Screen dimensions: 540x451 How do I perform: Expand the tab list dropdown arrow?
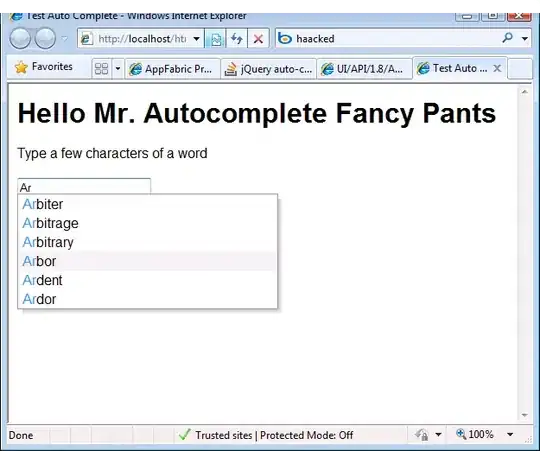117,69
